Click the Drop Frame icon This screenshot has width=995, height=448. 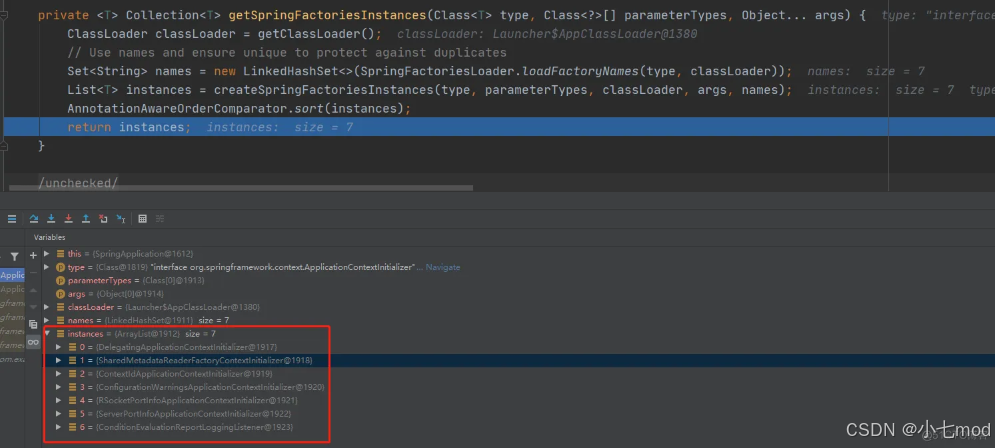103,218
